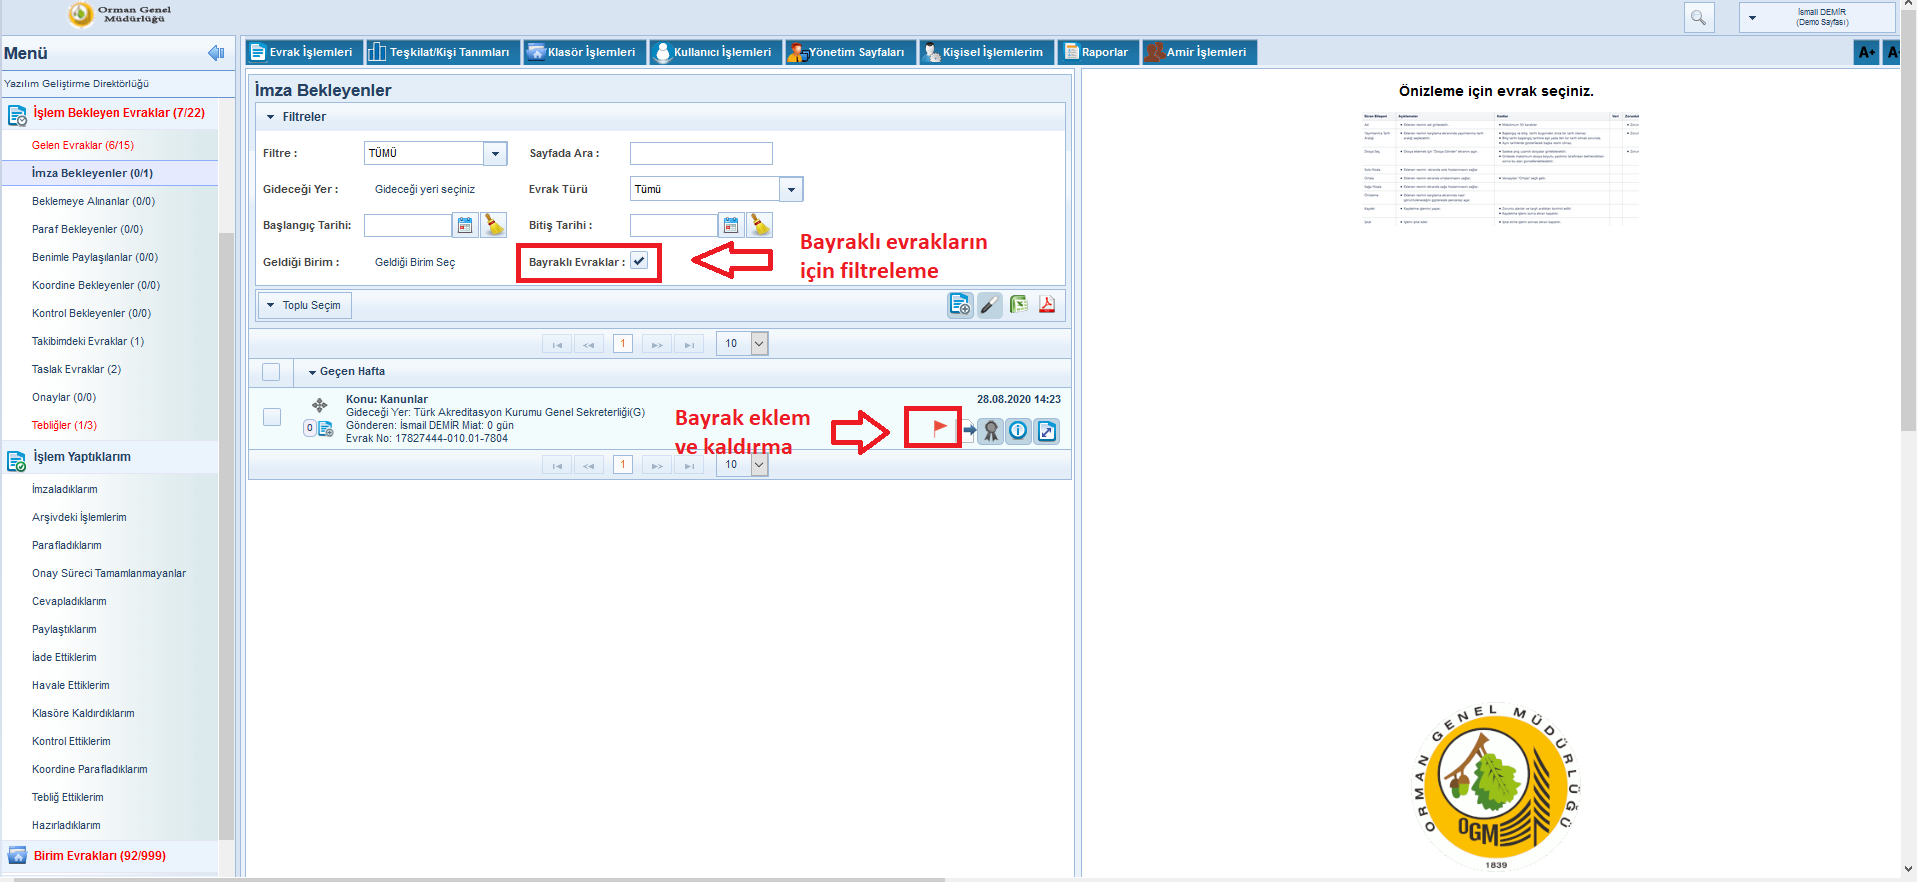The height and width of the screenshot is (882, 1917).
Task: Uncheck the Bayraklı Evraklar checkbox
Action: pyautogui.click(x=639, y=261)
